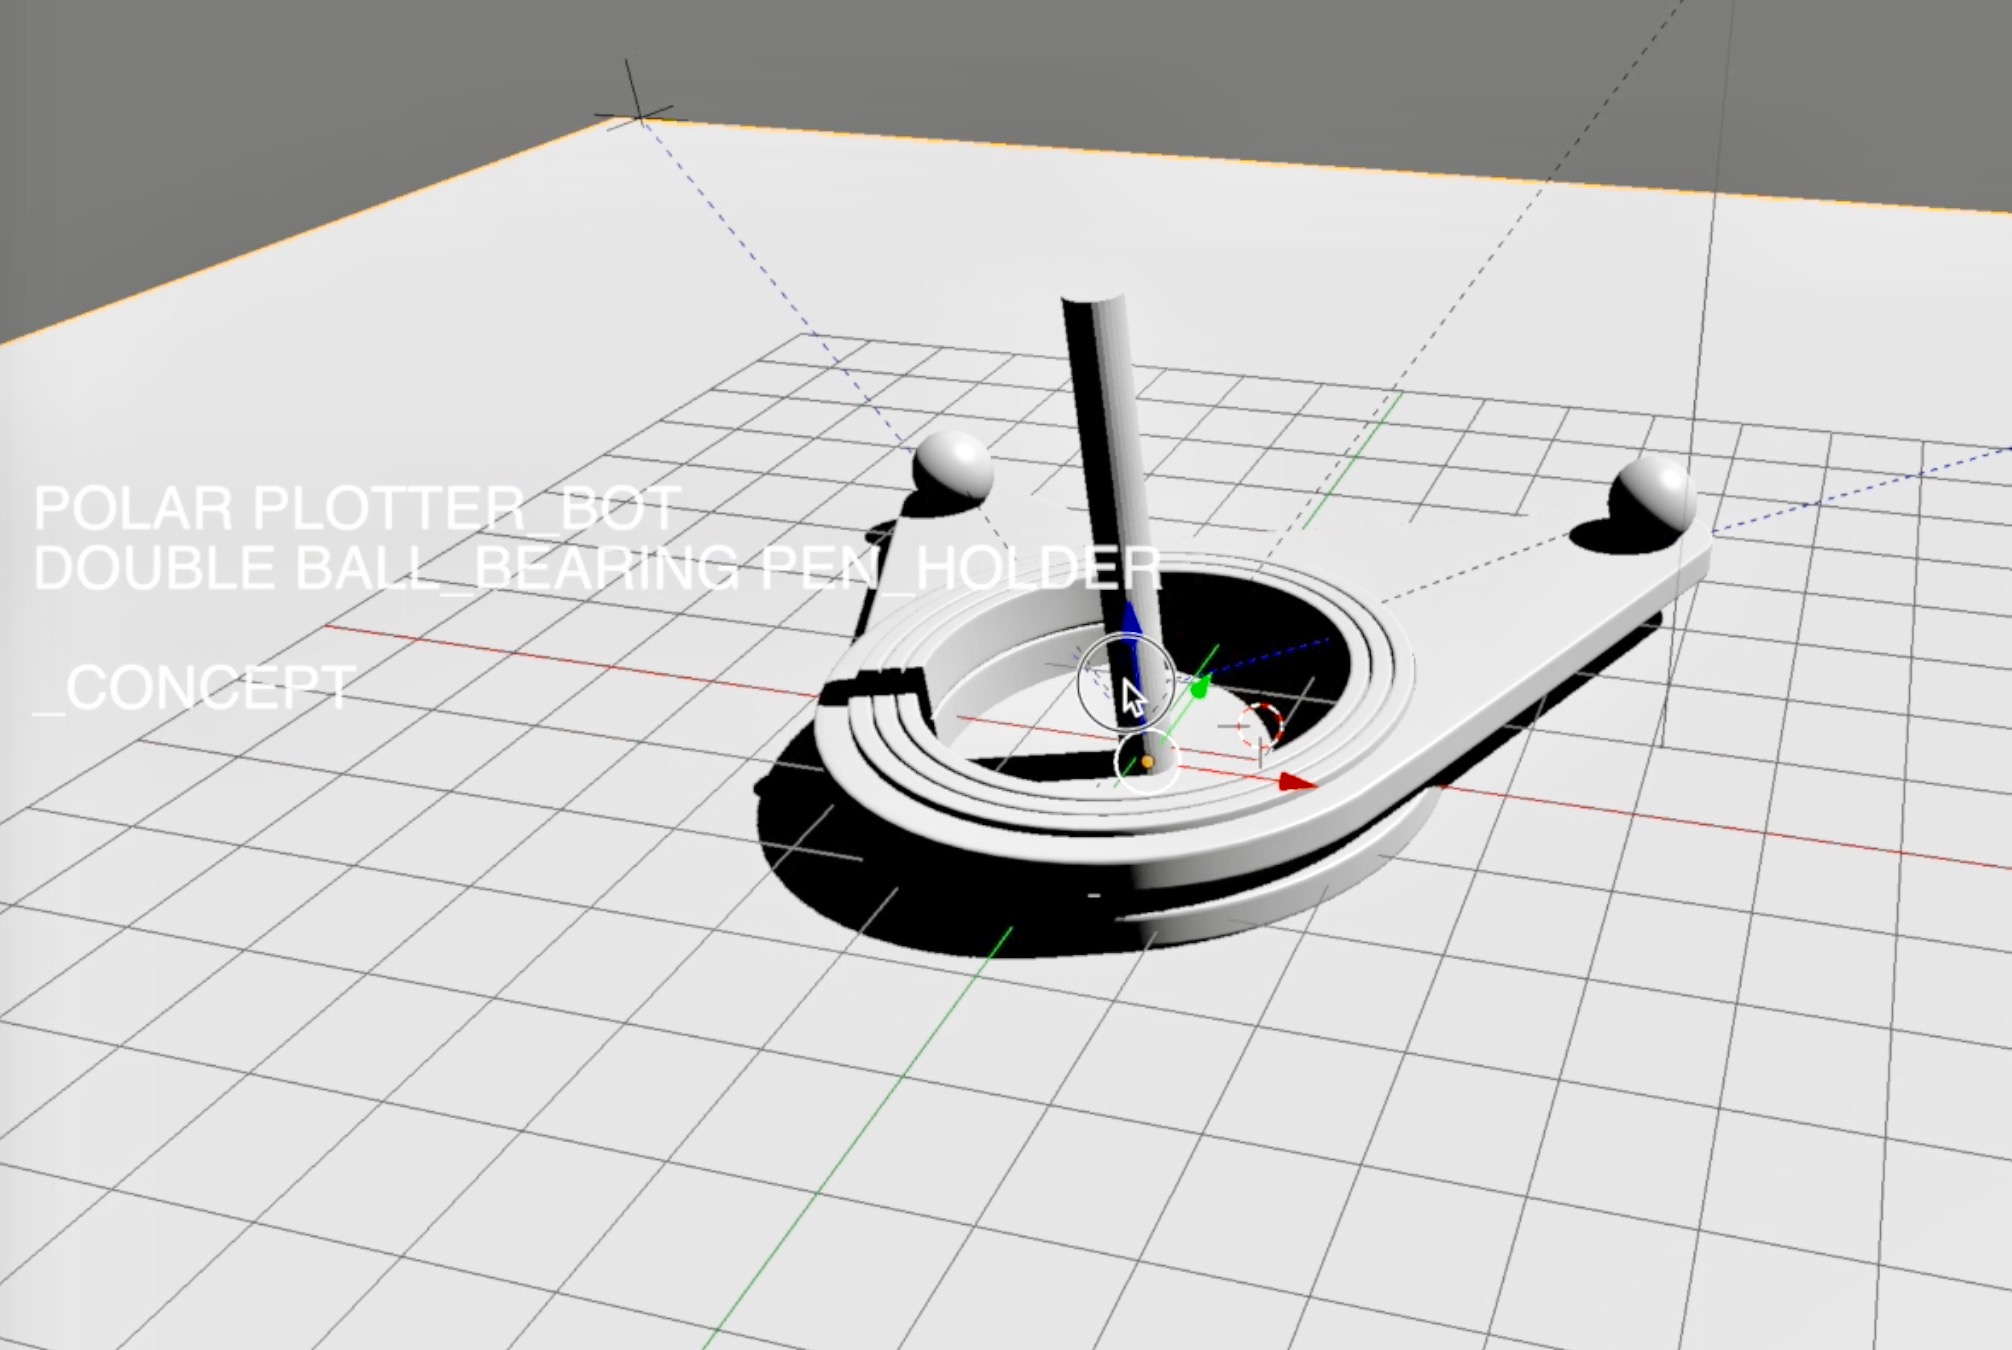Image resolution: width=2012 pixels, height=1350 pixels.
Task: Click the notch on the outer ring
Action: coord(873,686)
